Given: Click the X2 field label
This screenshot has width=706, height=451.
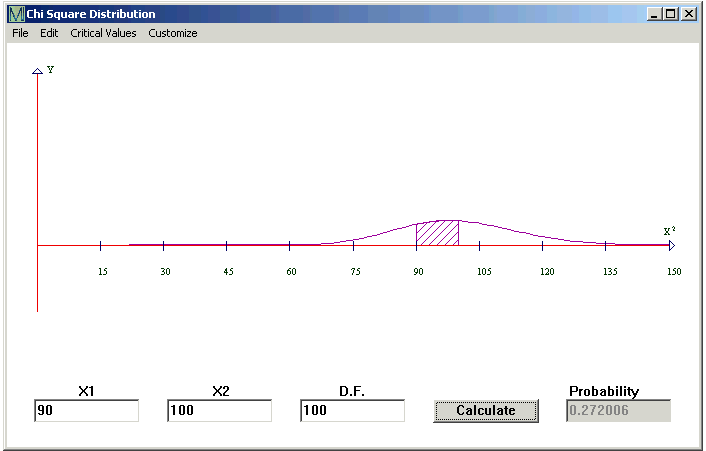Looking at the screenshot, I should [x=221, y=391].
